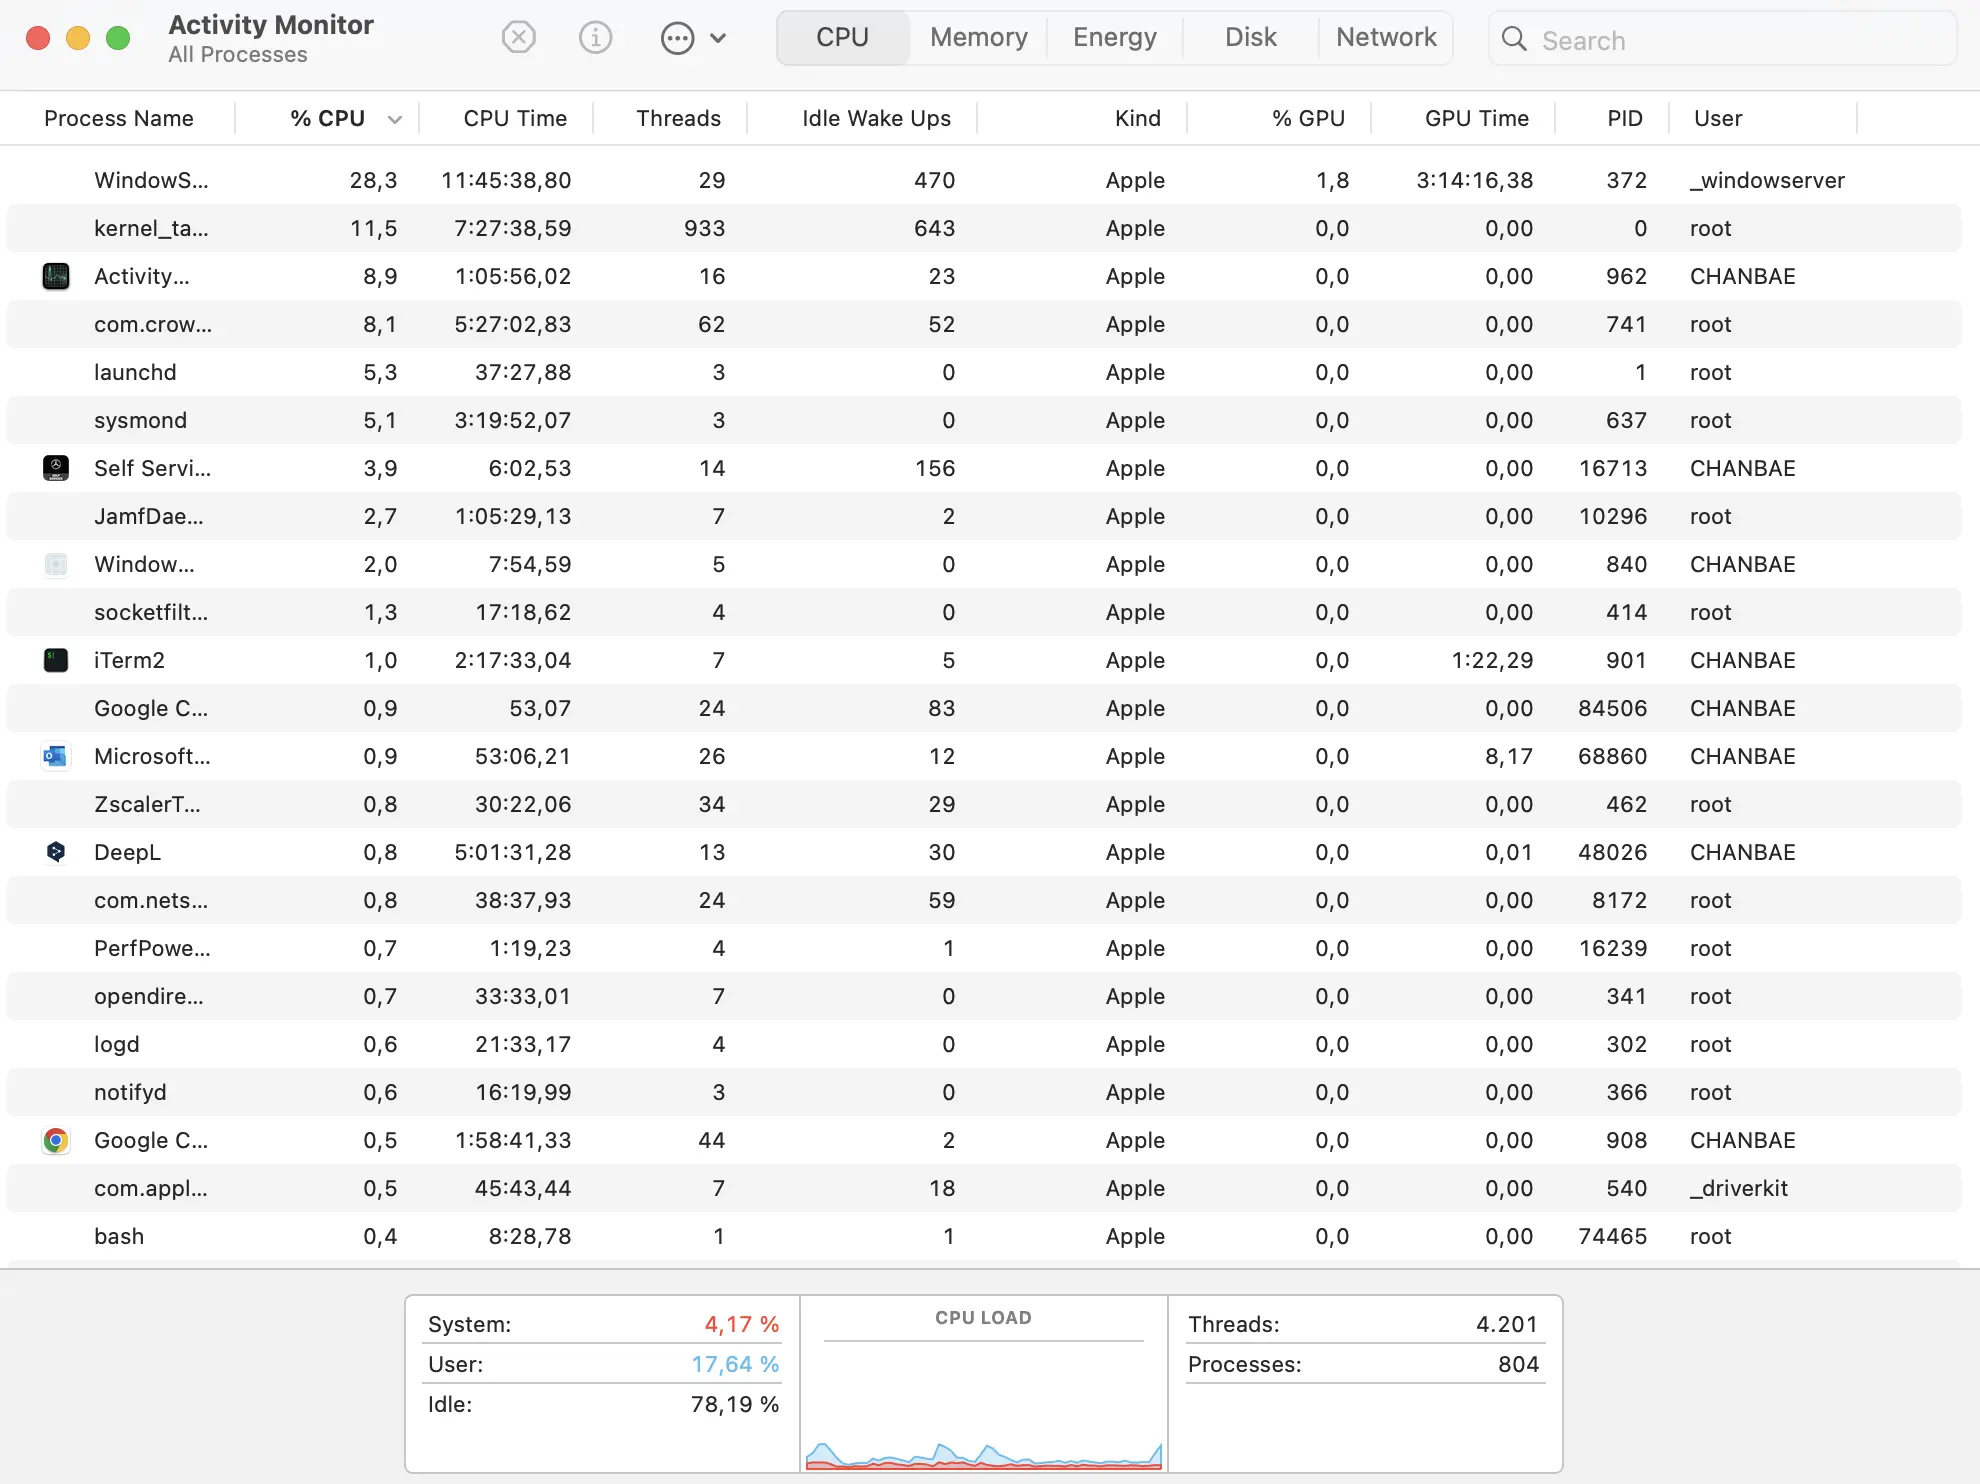Sort by the Threads column header
The image size is (1980, 1484).
point(678,118)
